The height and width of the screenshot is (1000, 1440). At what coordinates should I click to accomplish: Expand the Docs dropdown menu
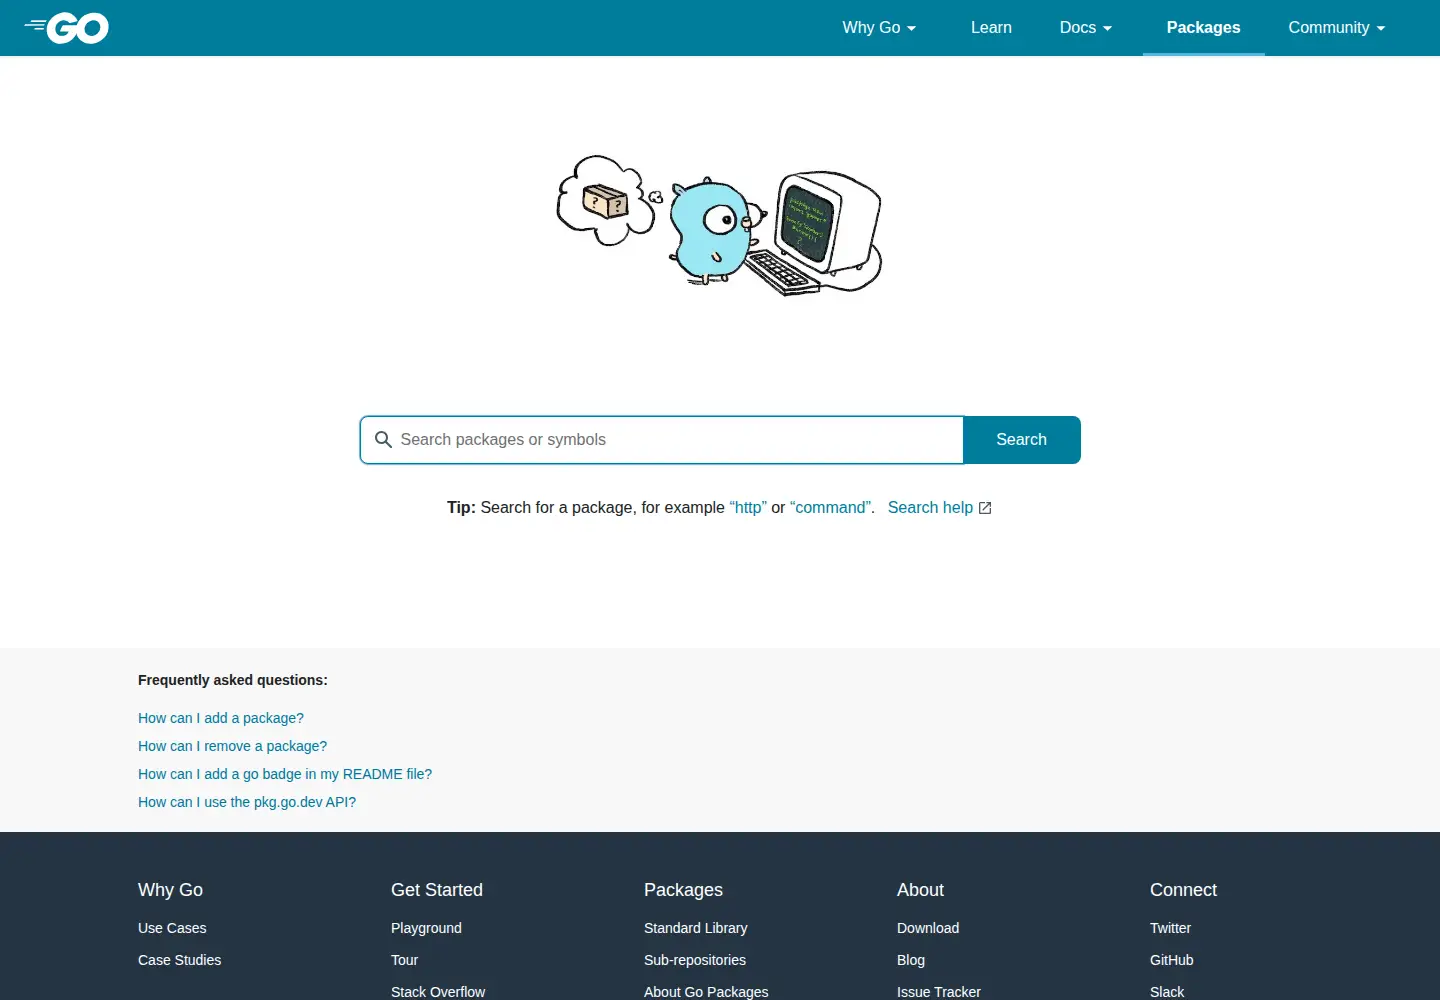coord(1086,28)
